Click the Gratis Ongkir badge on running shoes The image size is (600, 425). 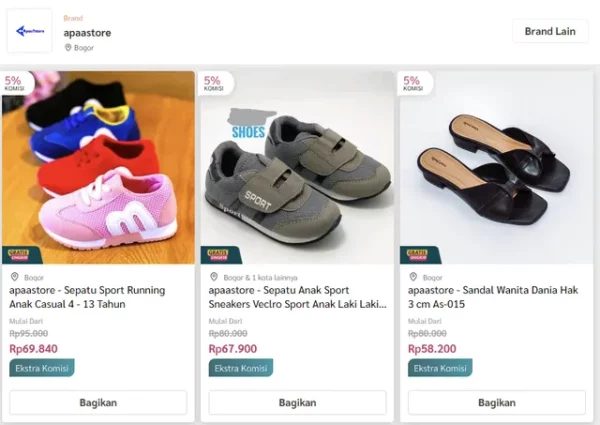pos(17,254)
